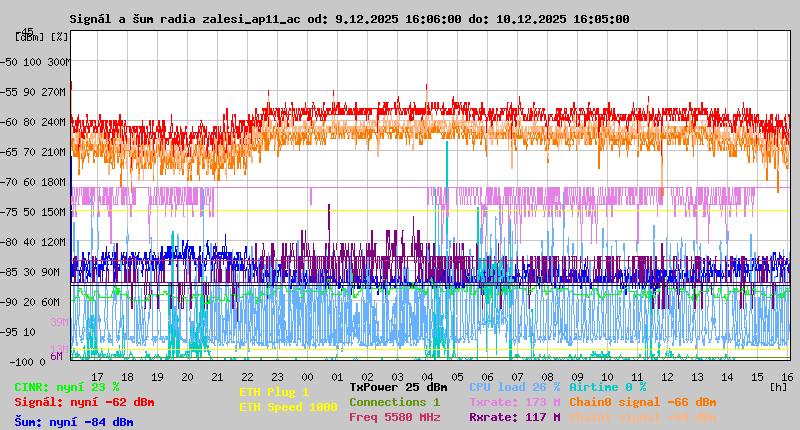Select the Freq 5580 MHz label

pyautogui.click(x=394, y=417)
